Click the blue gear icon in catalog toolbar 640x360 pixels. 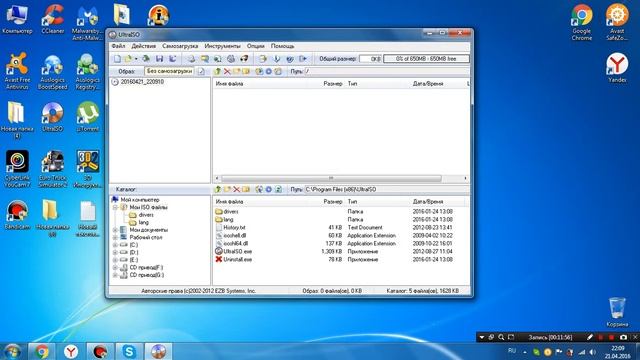[x=269, y=189]
